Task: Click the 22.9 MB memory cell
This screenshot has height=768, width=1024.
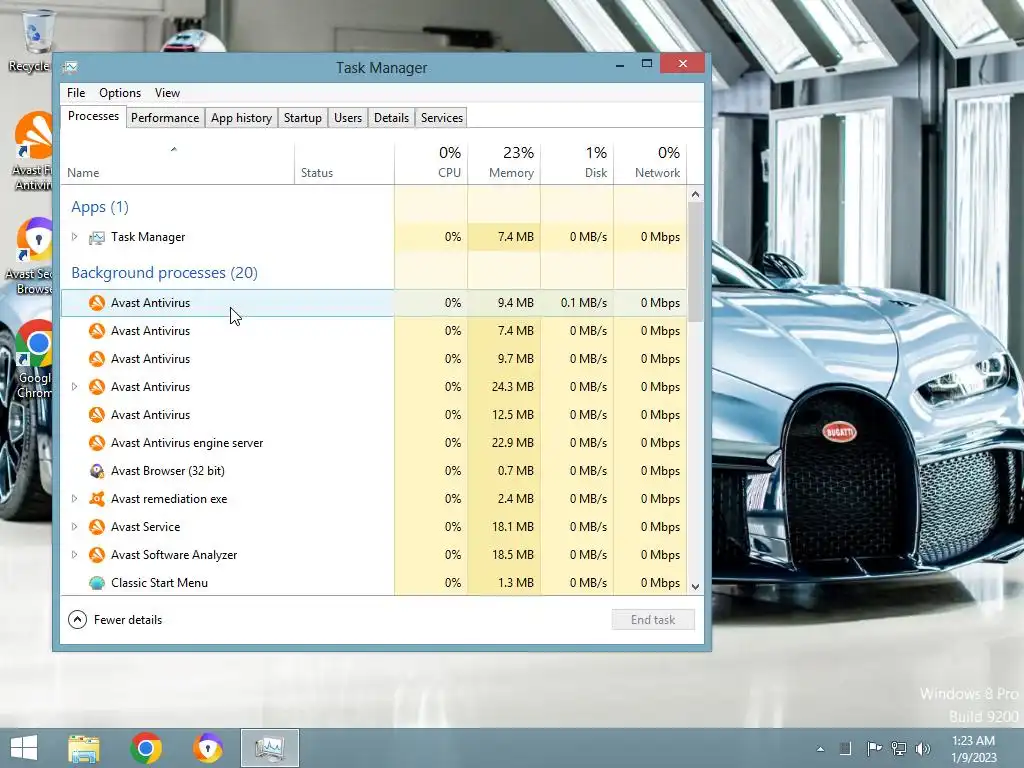Action: [x=504, y=443]
